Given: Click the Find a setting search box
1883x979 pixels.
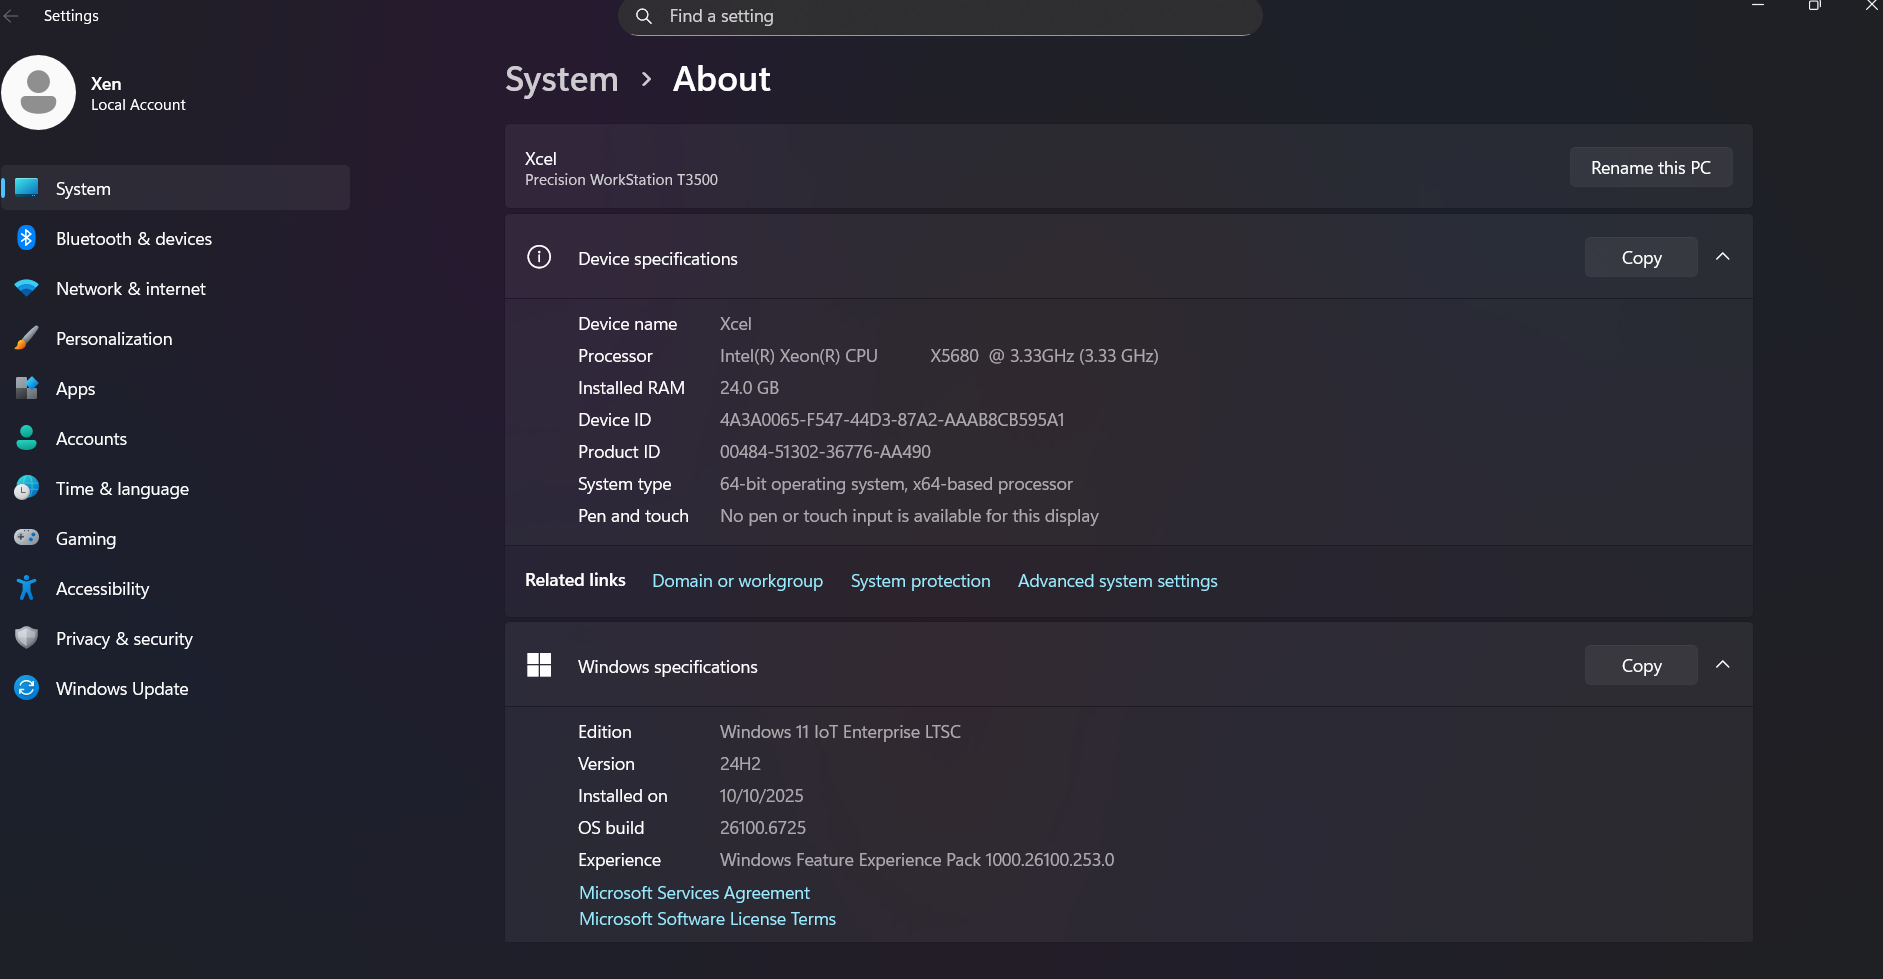Looking at the screenshot, I should click(x=940, y=17).
